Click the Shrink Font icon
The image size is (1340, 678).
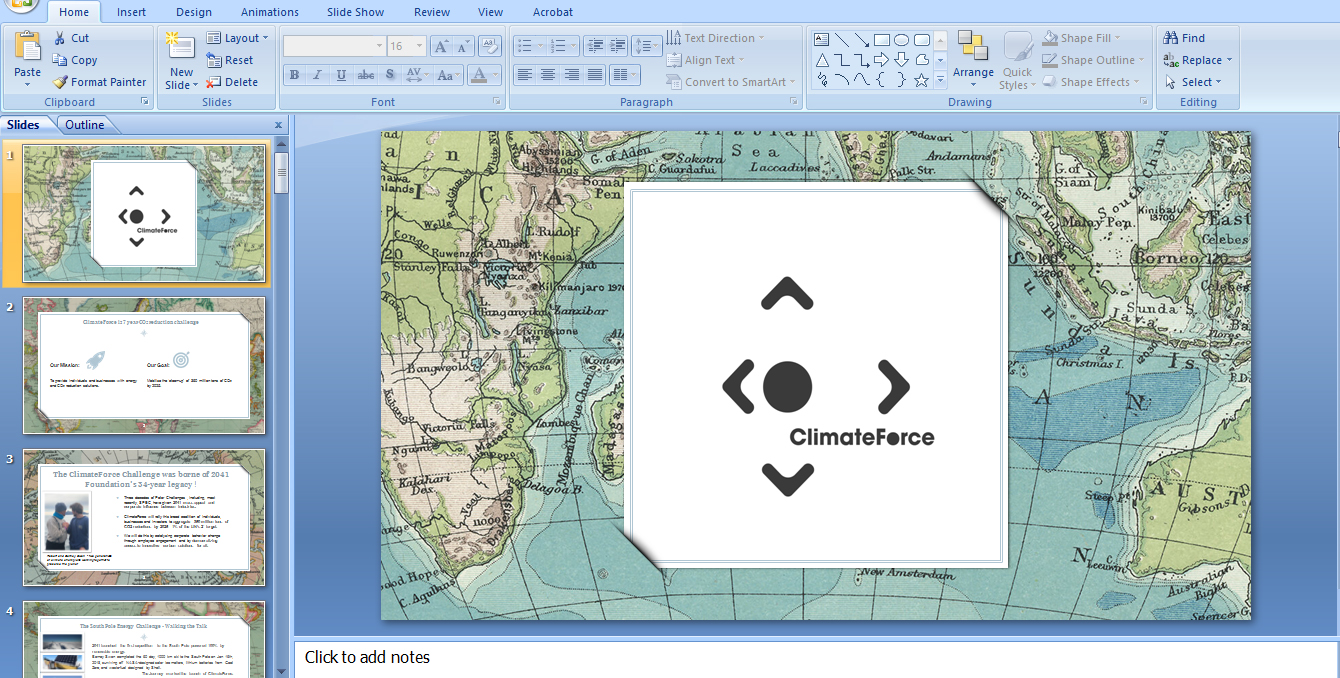pos(463,46)
